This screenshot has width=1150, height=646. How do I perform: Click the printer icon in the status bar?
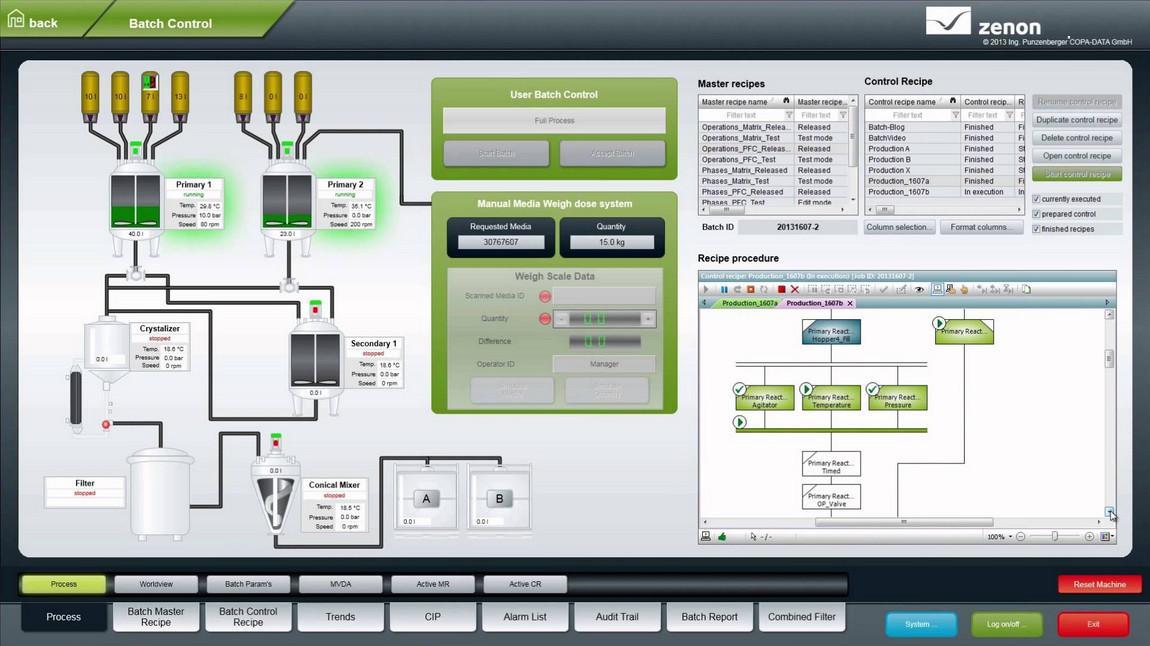(705, 535)
